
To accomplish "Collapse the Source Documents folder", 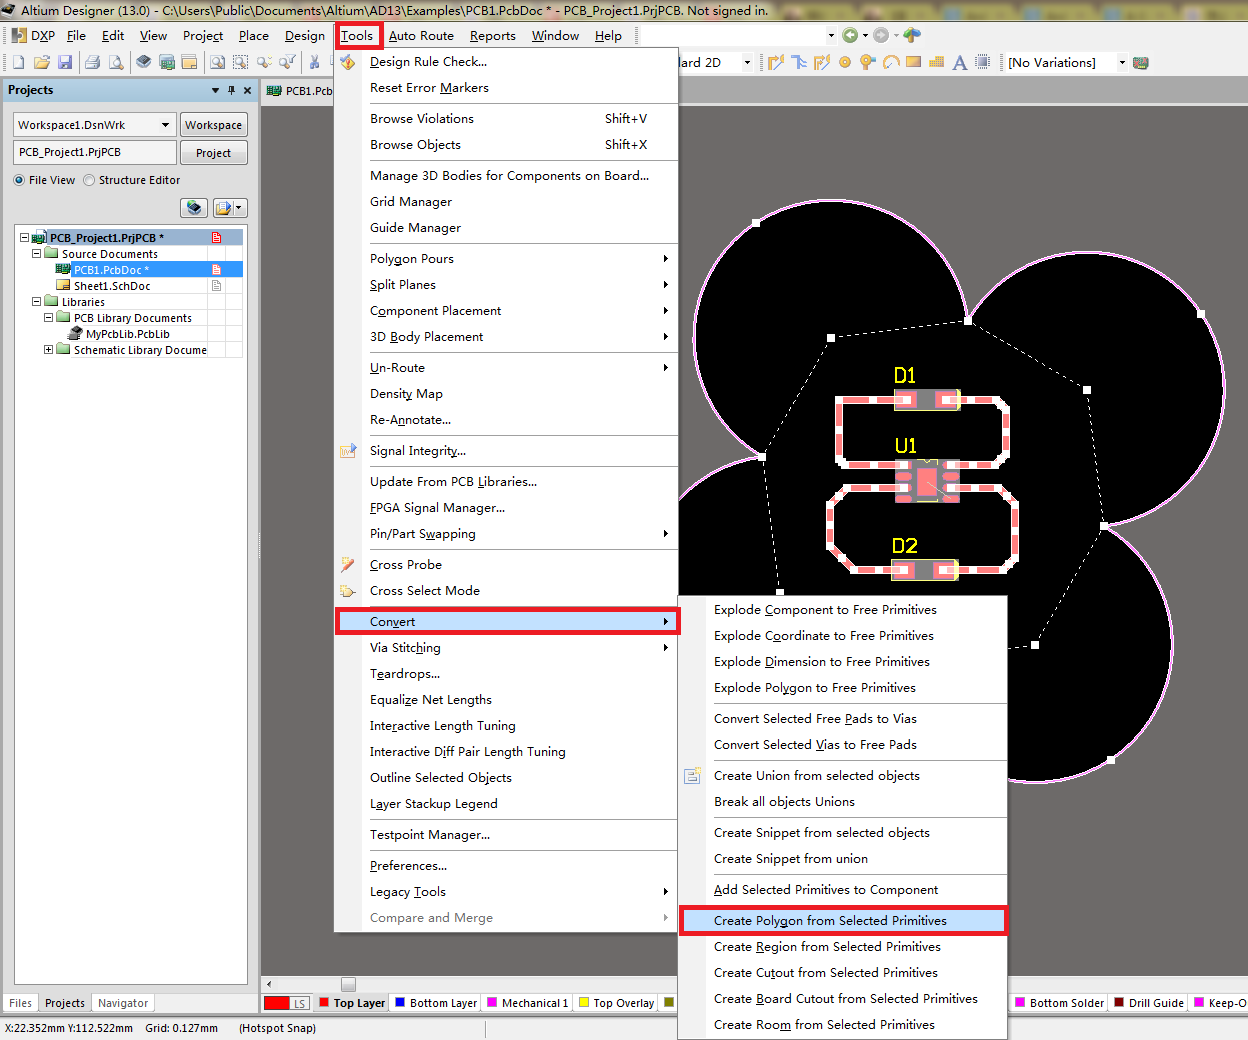I will click(x=37, y=254).
